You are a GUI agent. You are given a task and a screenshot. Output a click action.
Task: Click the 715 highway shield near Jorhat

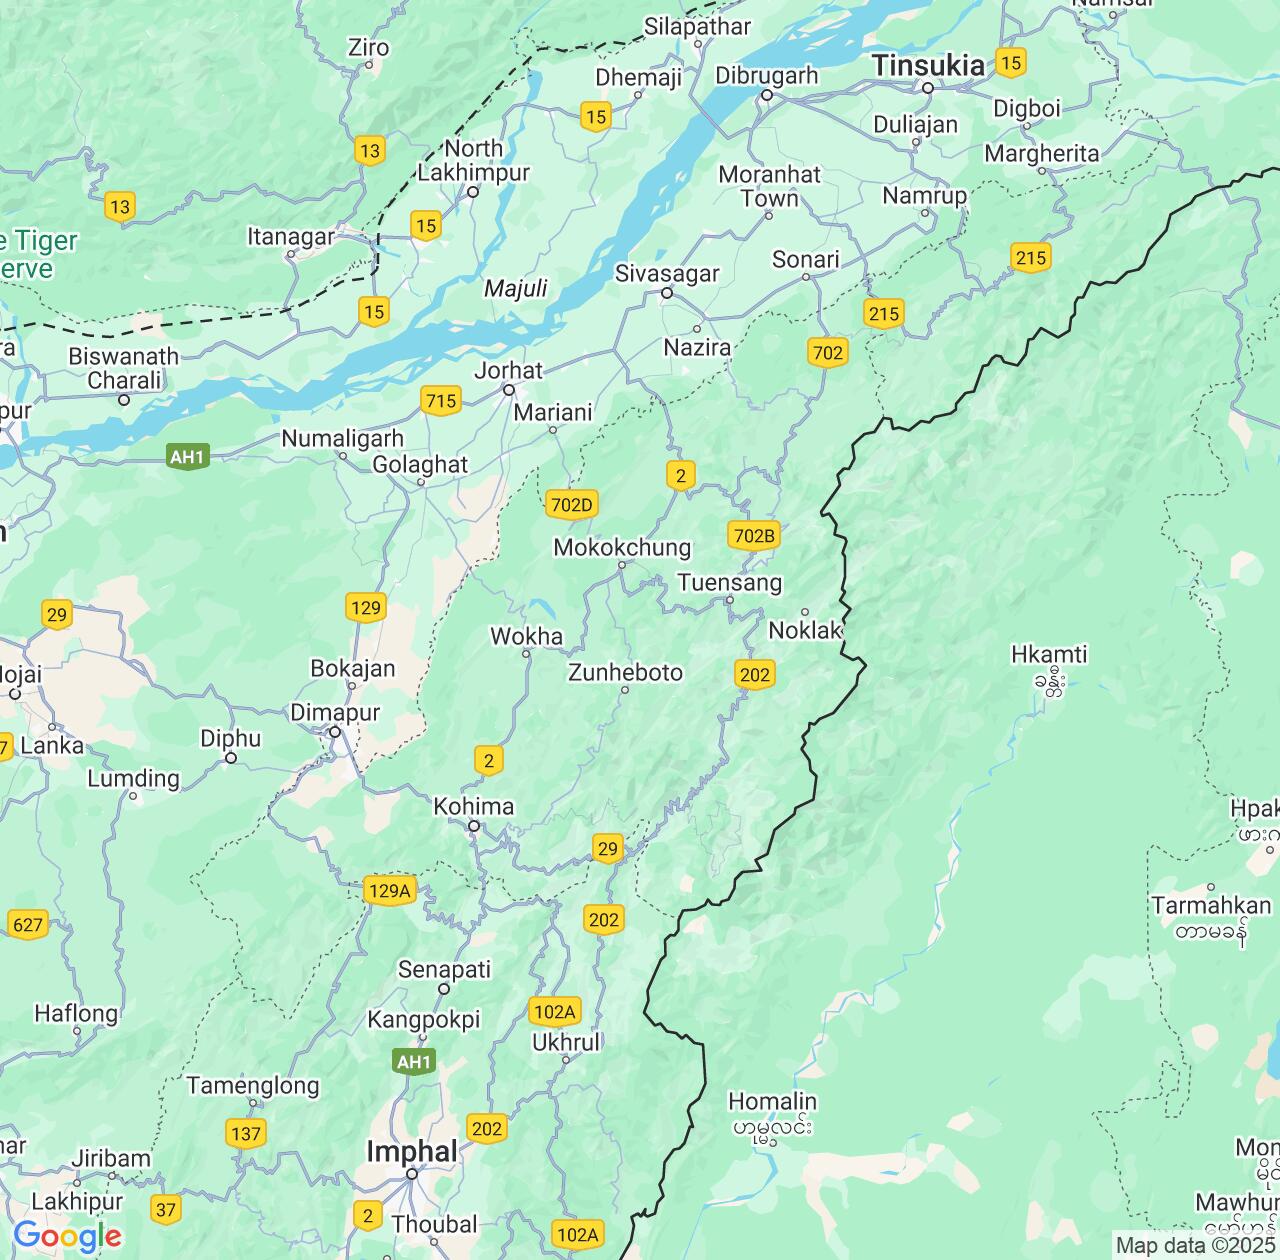(440, 401)
